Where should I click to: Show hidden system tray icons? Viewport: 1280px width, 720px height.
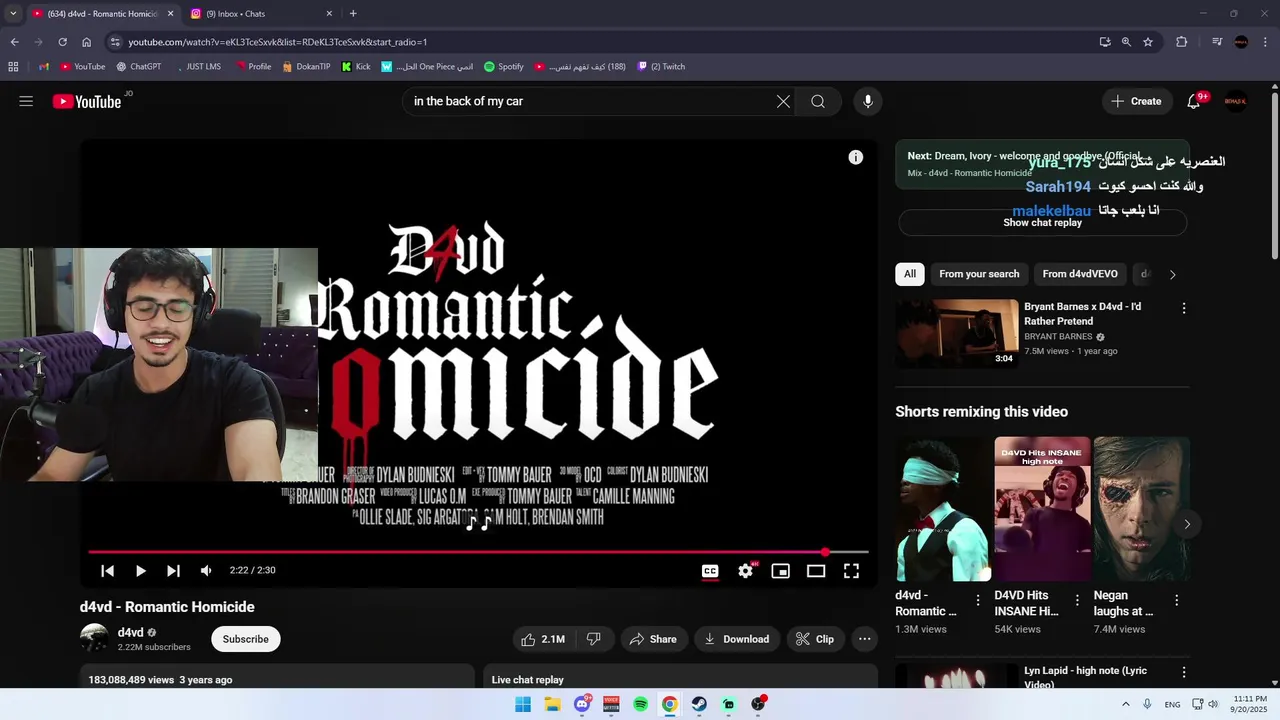[x=1126, y=704]
